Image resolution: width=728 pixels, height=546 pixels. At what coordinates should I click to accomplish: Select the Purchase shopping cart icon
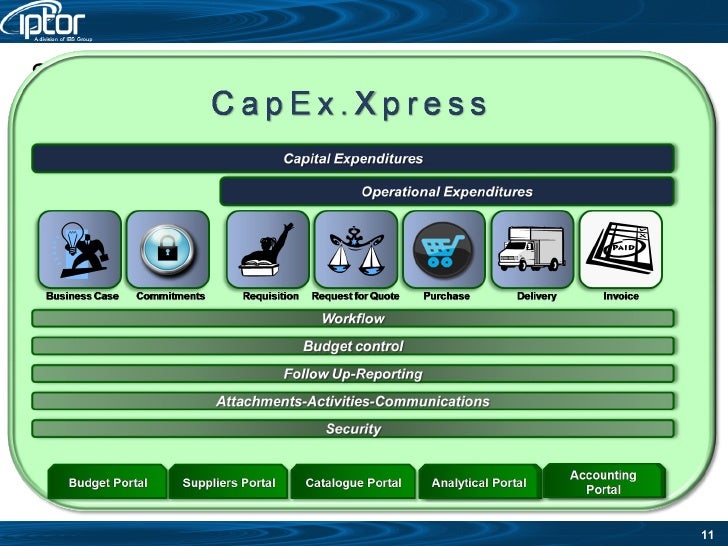tap(444, 249)
